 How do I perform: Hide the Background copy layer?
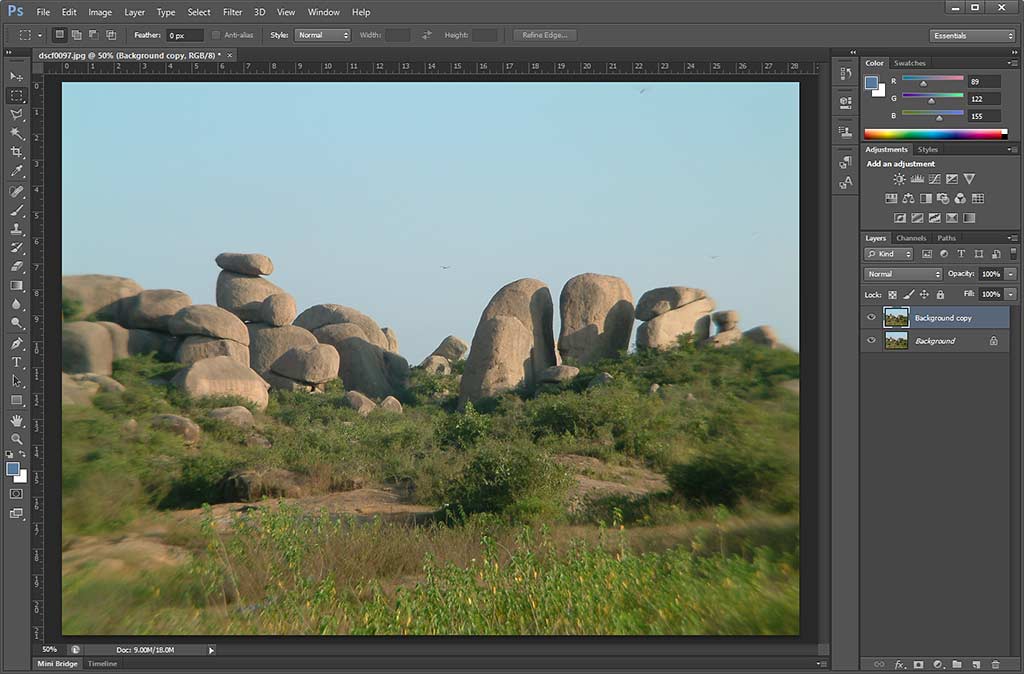871,318
